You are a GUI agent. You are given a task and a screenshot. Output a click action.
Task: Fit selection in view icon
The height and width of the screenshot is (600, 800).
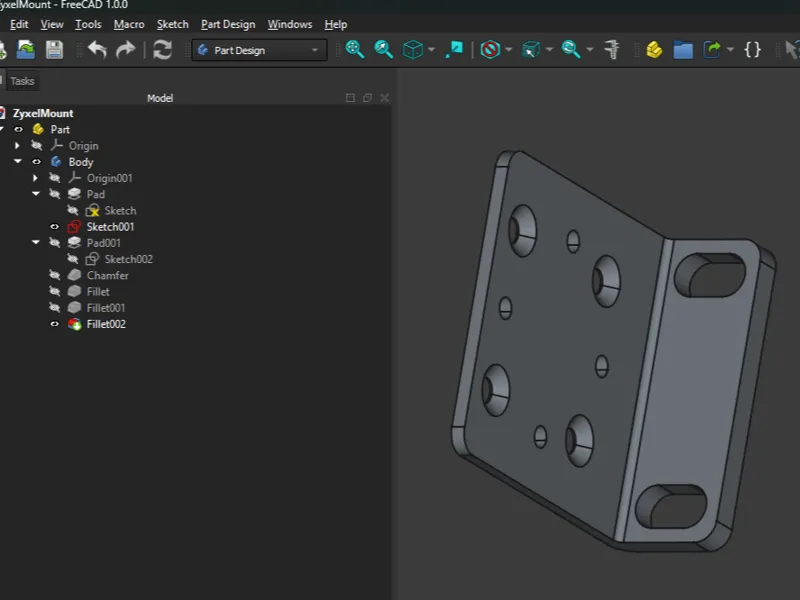coord(383,49)
